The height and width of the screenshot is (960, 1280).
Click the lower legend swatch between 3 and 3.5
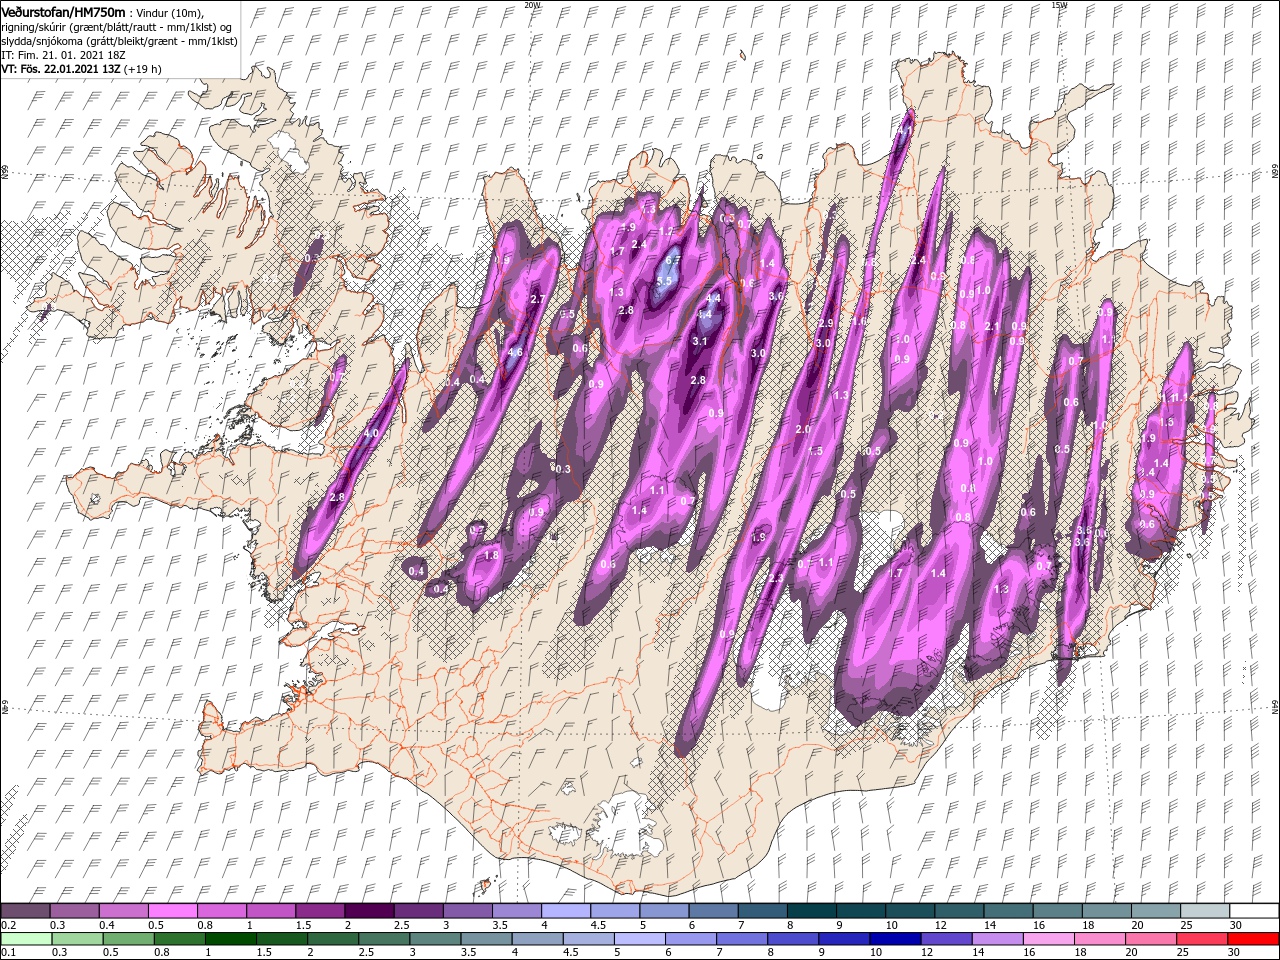pyautogui.click(x=436, y=939)
